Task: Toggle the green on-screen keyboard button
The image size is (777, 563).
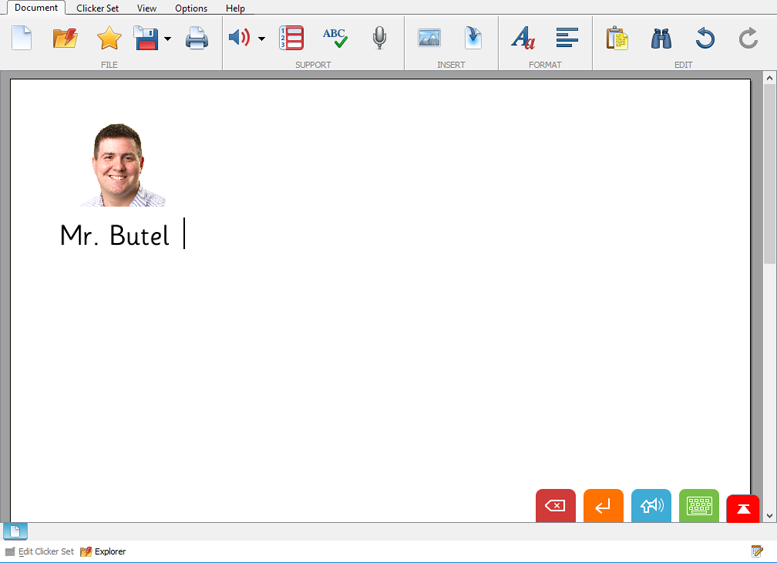Action: [699, 506]
